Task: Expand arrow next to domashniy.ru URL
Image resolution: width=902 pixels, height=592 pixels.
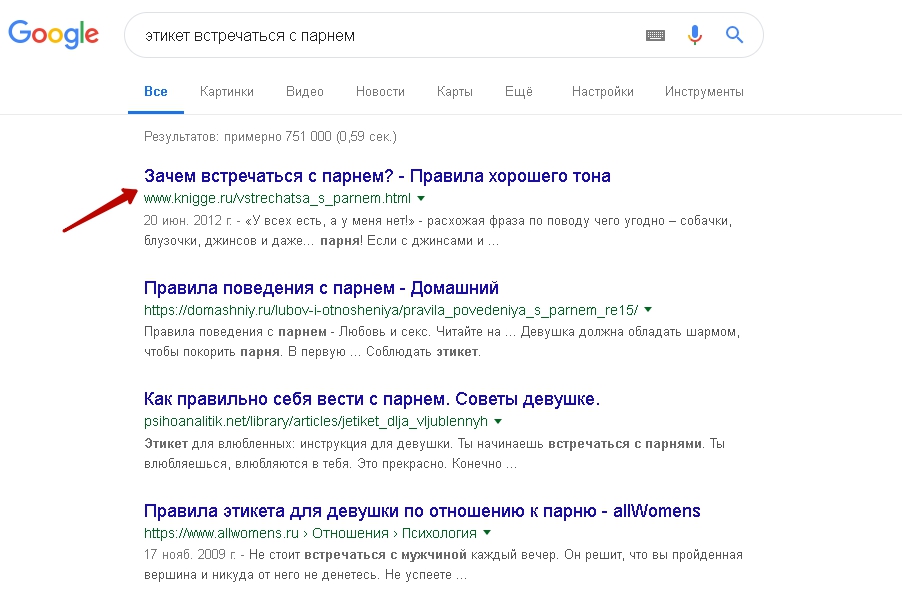Action: (648, 310)
